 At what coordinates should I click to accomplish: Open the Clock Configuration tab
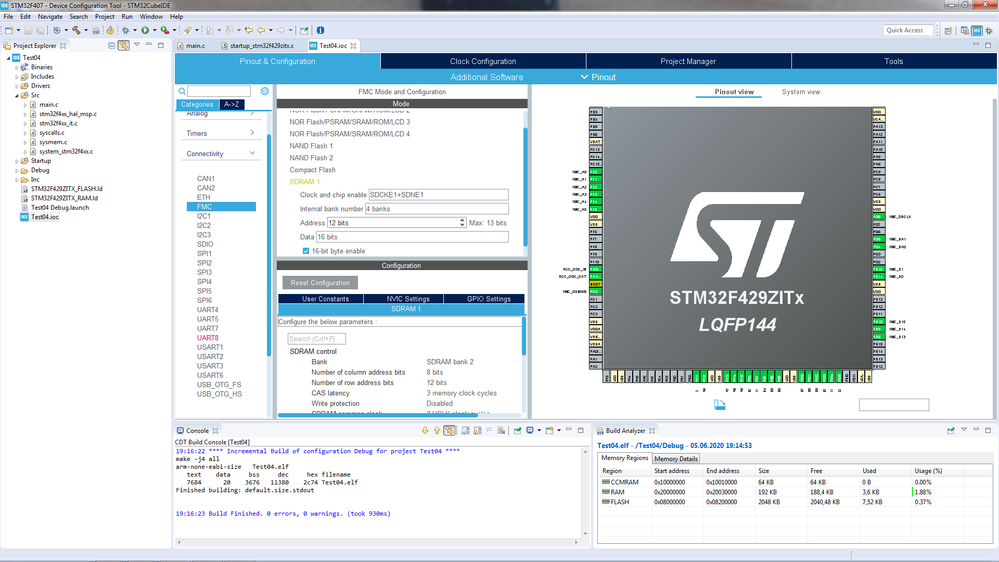point(483,61)
